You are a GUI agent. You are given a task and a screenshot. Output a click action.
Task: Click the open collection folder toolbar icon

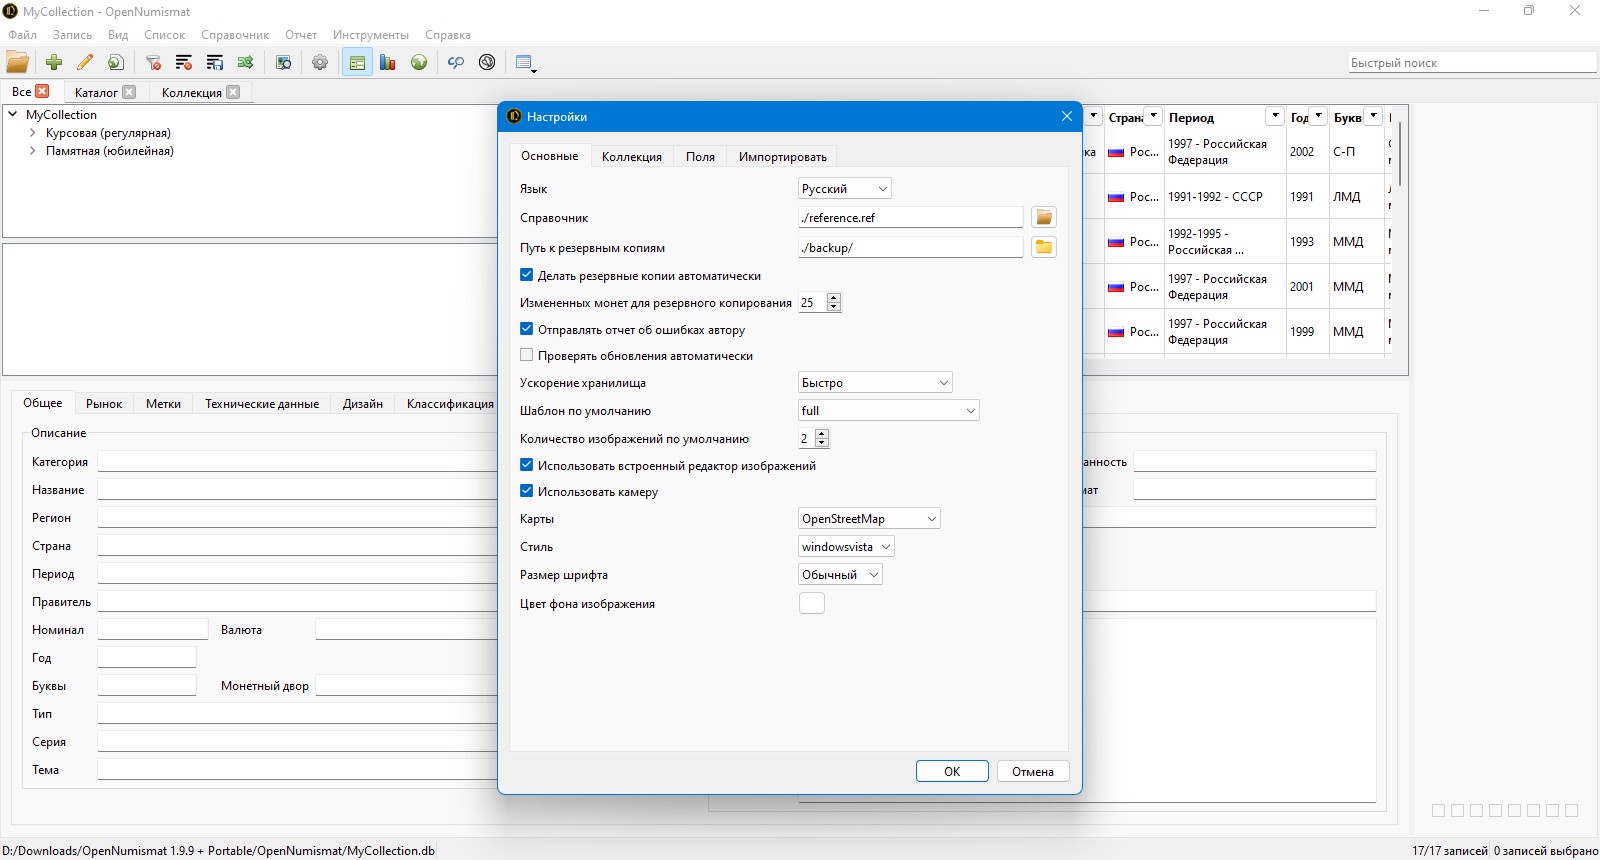(17, 62)
